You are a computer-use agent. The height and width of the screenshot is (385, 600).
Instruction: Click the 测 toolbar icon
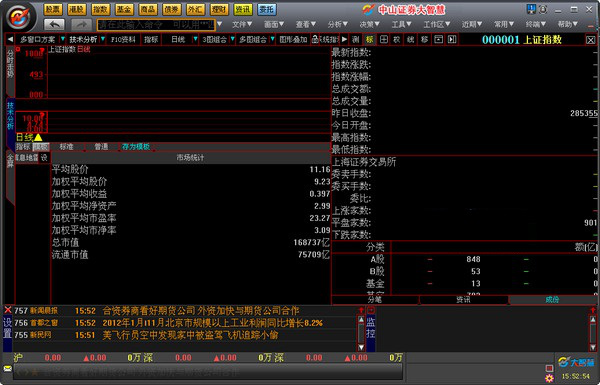pyautogui.click(x=355, y=39)
